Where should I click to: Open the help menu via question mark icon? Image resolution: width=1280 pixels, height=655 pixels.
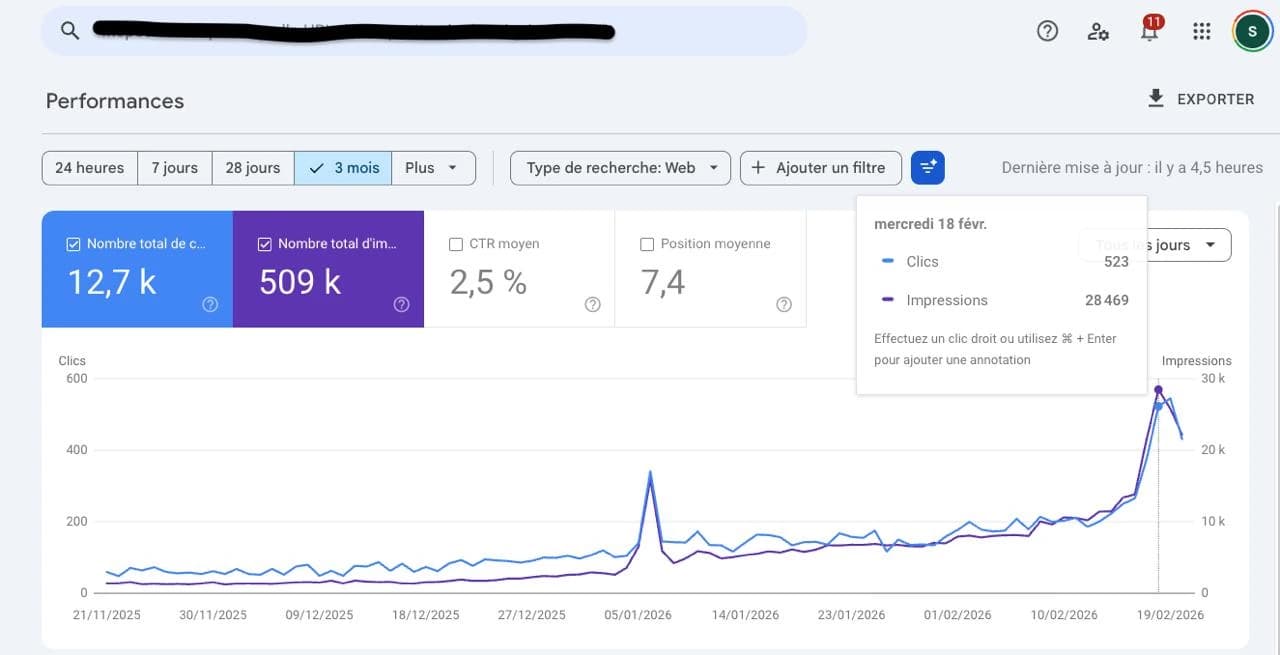(x=1047, y=30)
